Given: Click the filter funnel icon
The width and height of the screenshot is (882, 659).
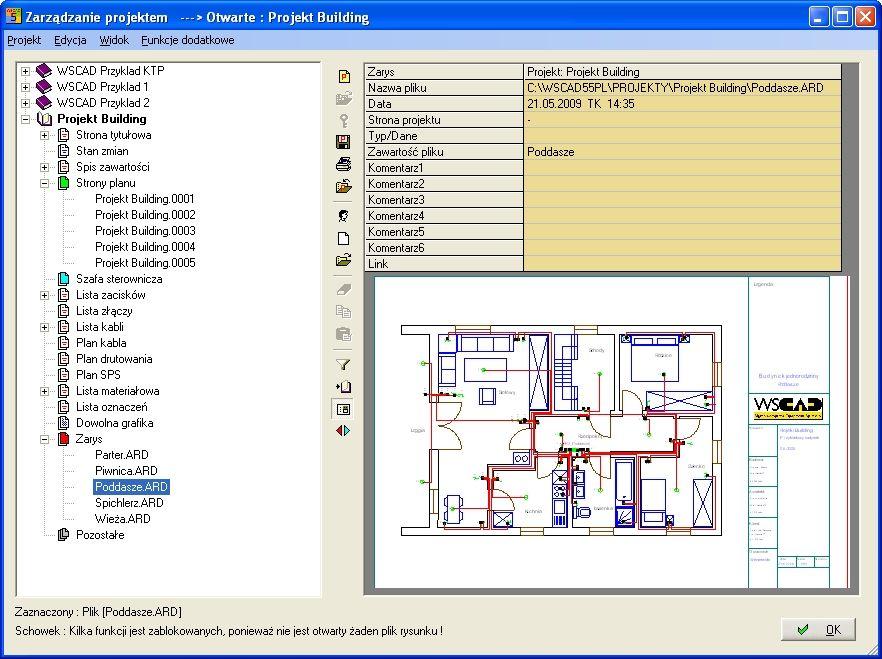Looking at the screenshot, I should click(x=344, y=364).
